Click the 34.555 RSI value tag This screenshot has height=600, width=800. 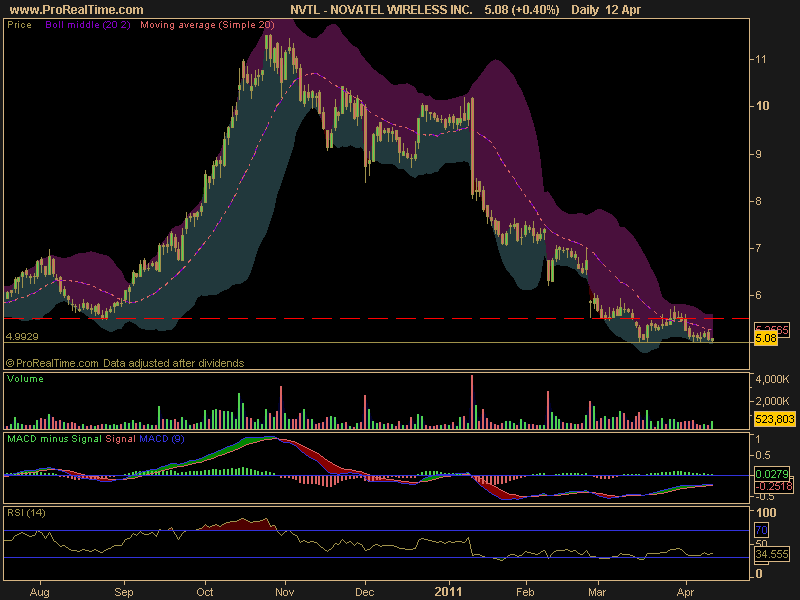[x=772, y=554]
